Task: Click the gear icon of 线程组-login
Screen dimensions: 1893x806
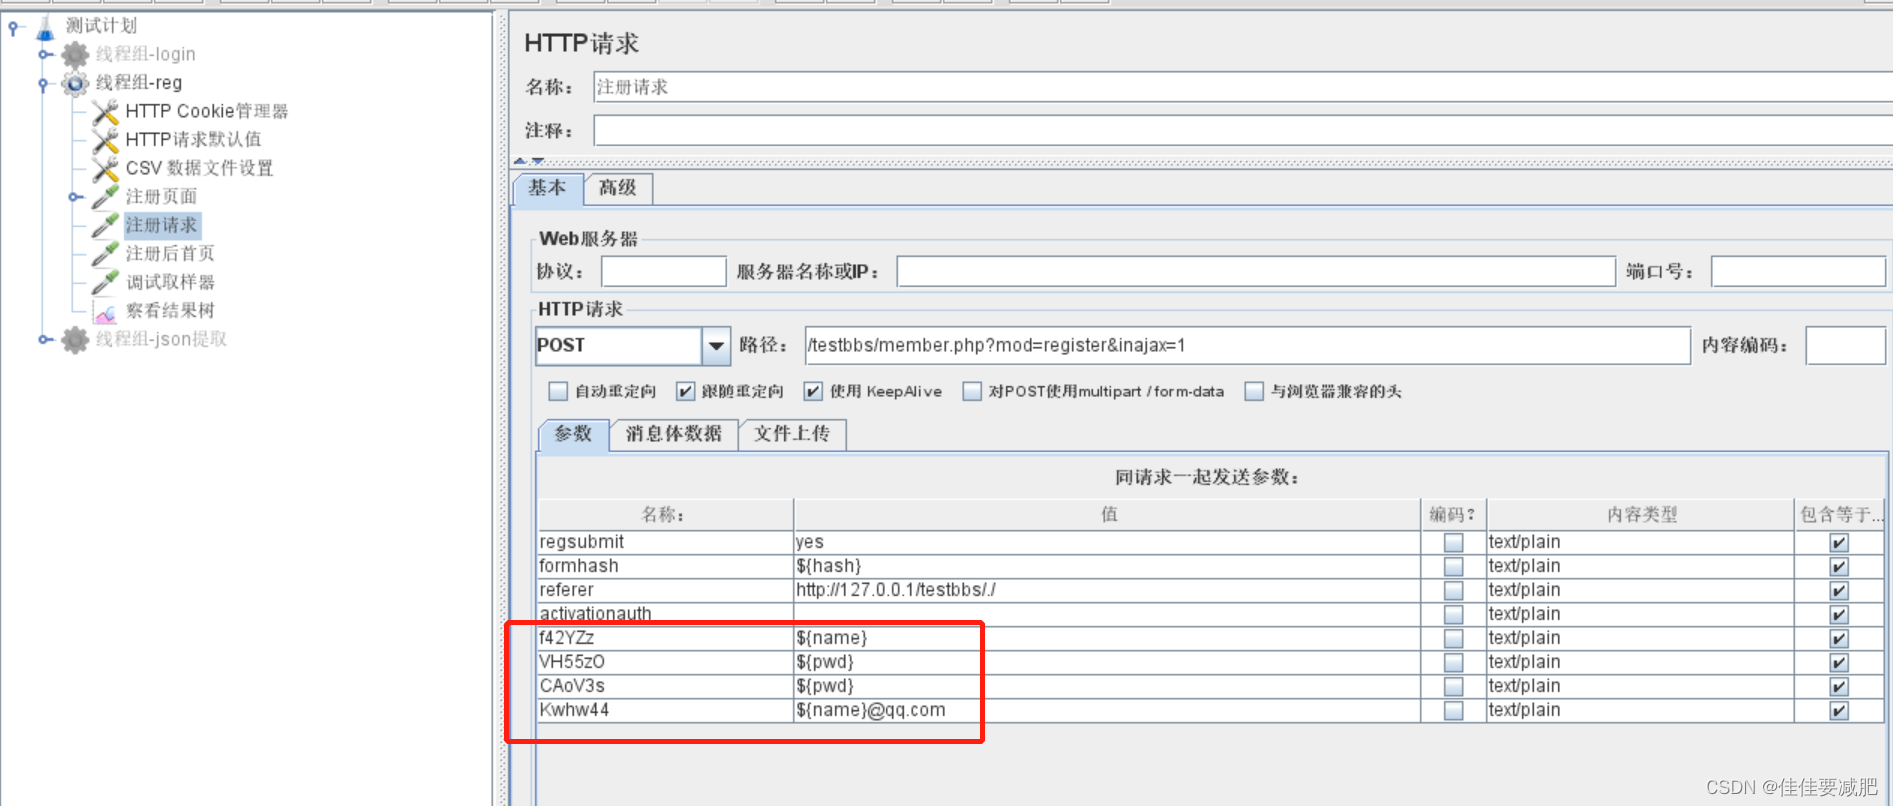Action: click(x=75, y=55)
